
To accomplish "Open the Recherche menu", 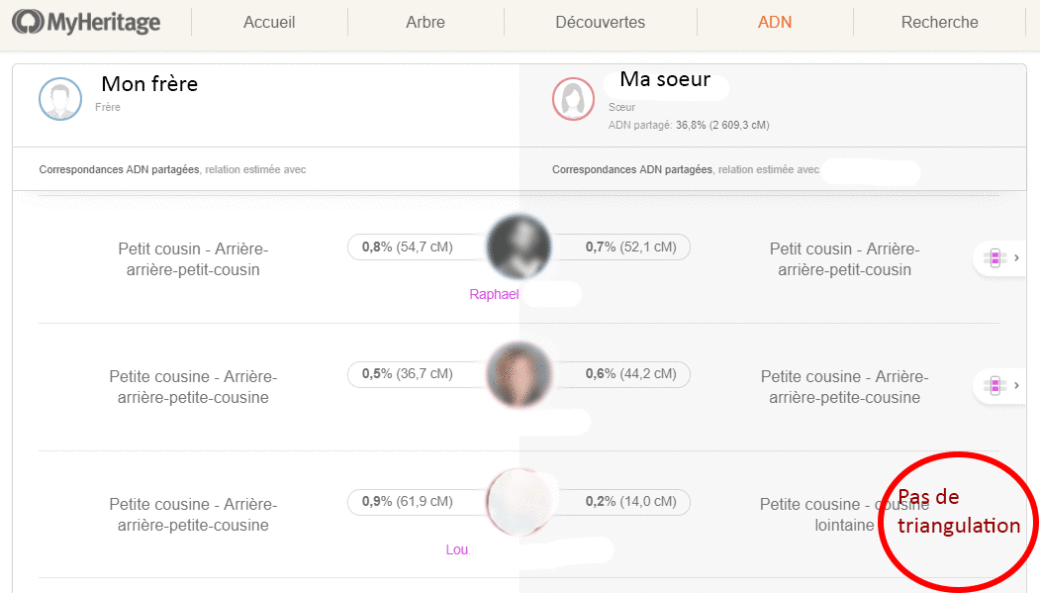I will 939,22.
